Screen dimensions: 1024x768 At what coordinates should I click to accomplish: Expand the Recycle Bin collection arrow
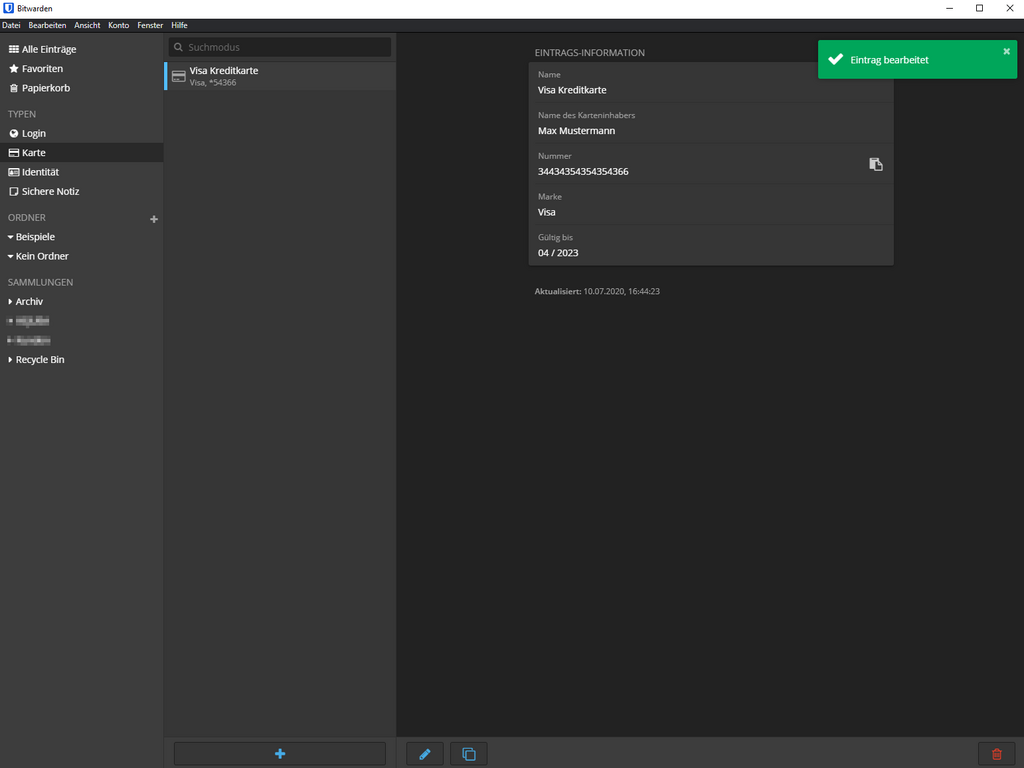pos(10,360)
